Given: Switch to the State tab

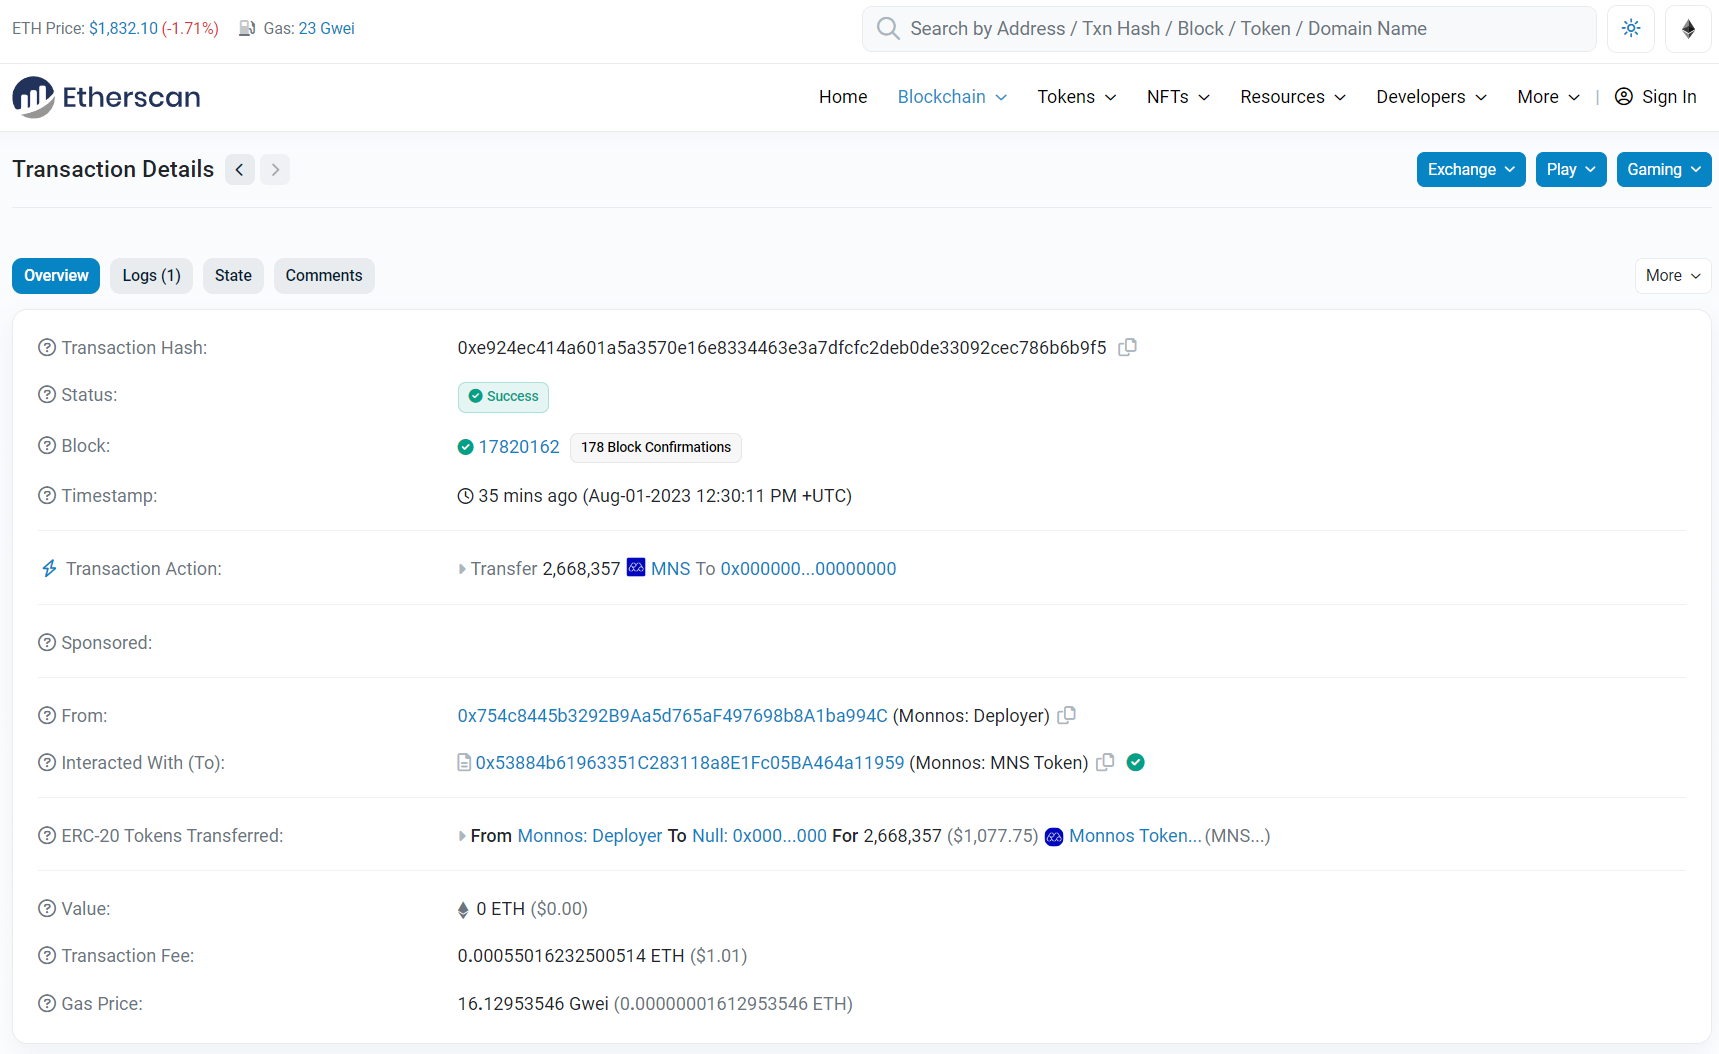Looking at the screenshot, I should [x=233, y=276].
